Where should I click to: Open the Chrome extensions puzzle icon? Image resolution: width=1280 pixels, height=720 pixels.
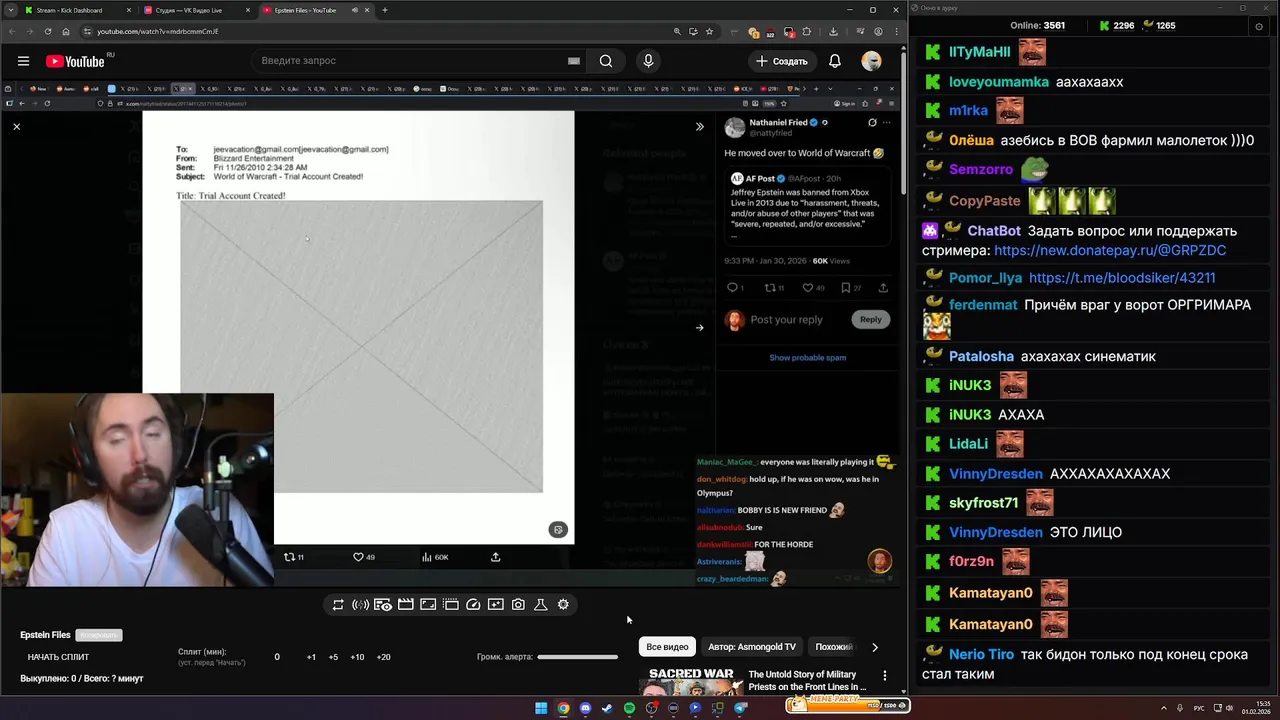point(806,32)
